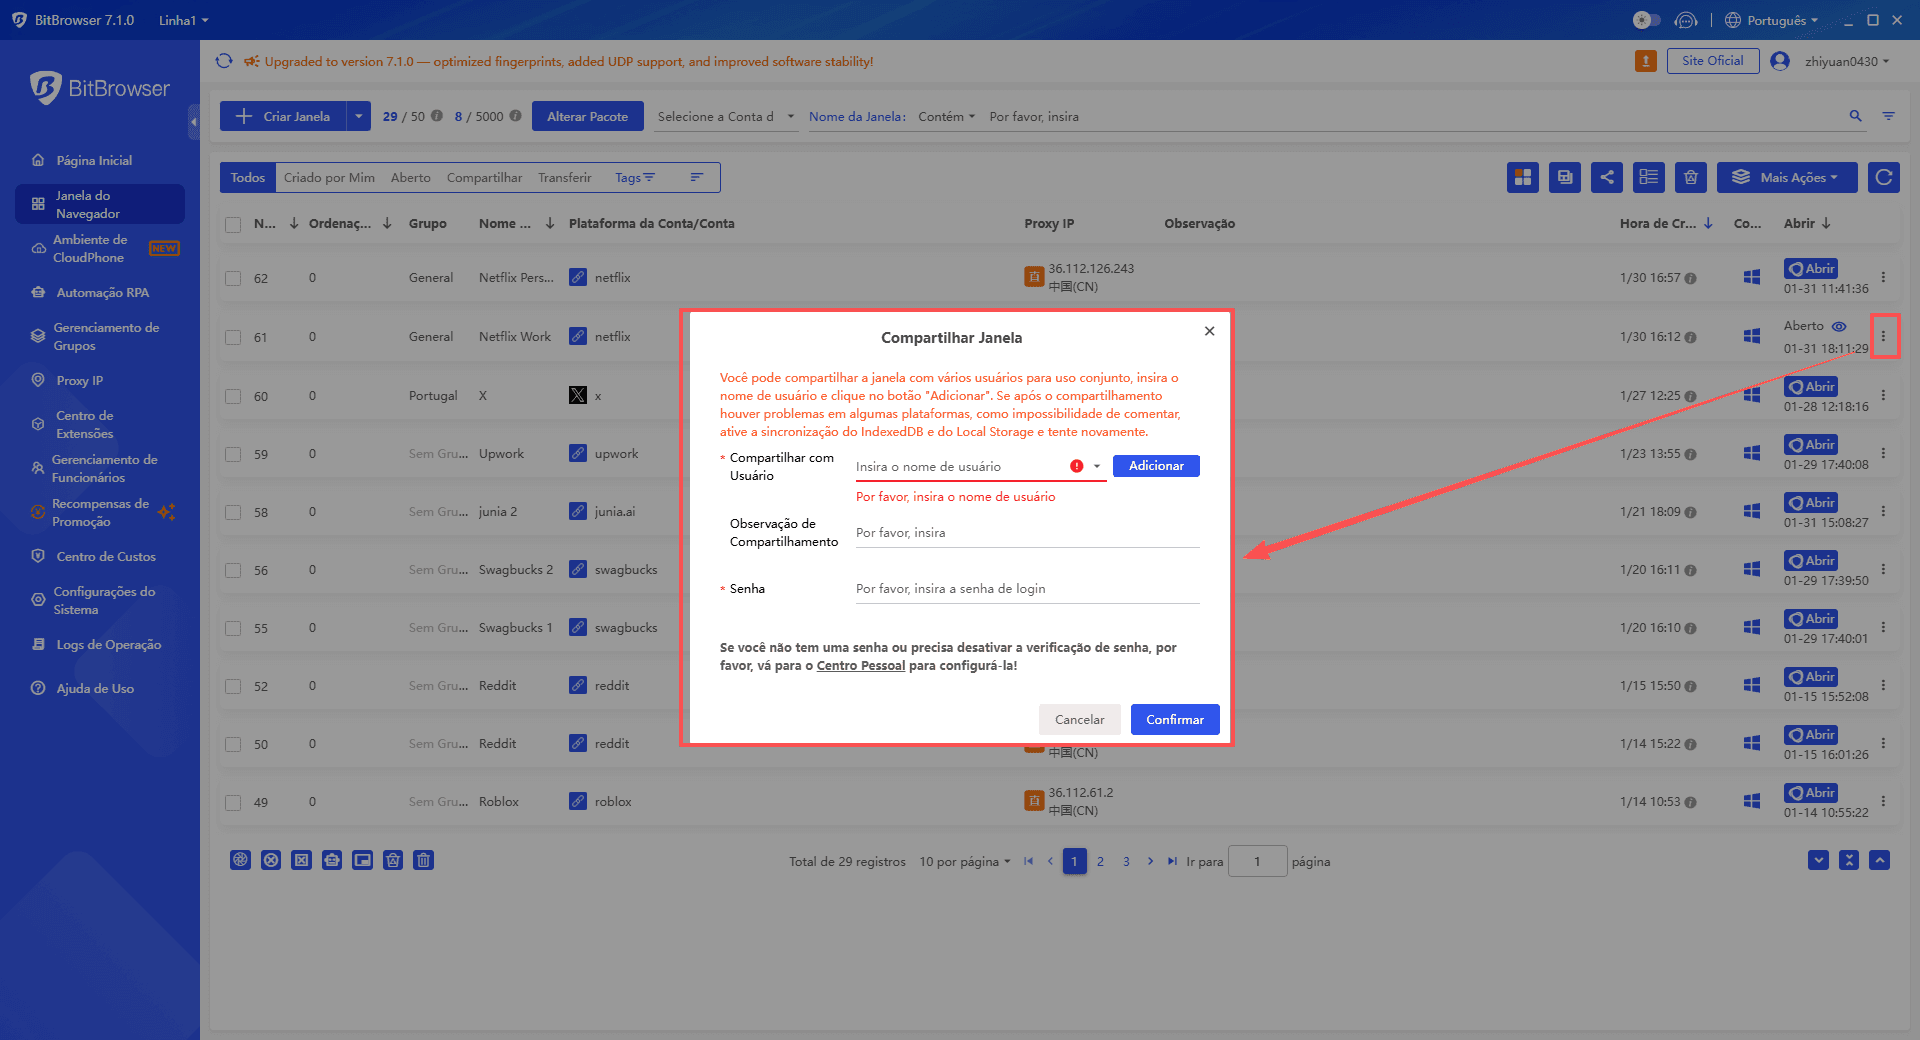Open the Mais Ações dropdown
Screen dimensions: 1920x1040
(1787, 177)
